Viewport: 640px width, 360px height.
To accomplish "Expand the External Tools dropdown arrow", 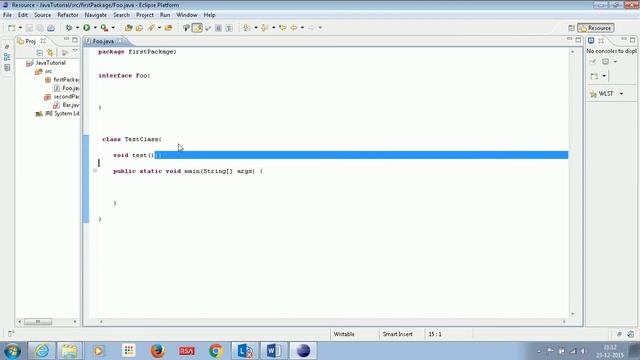I will (113, 28).
